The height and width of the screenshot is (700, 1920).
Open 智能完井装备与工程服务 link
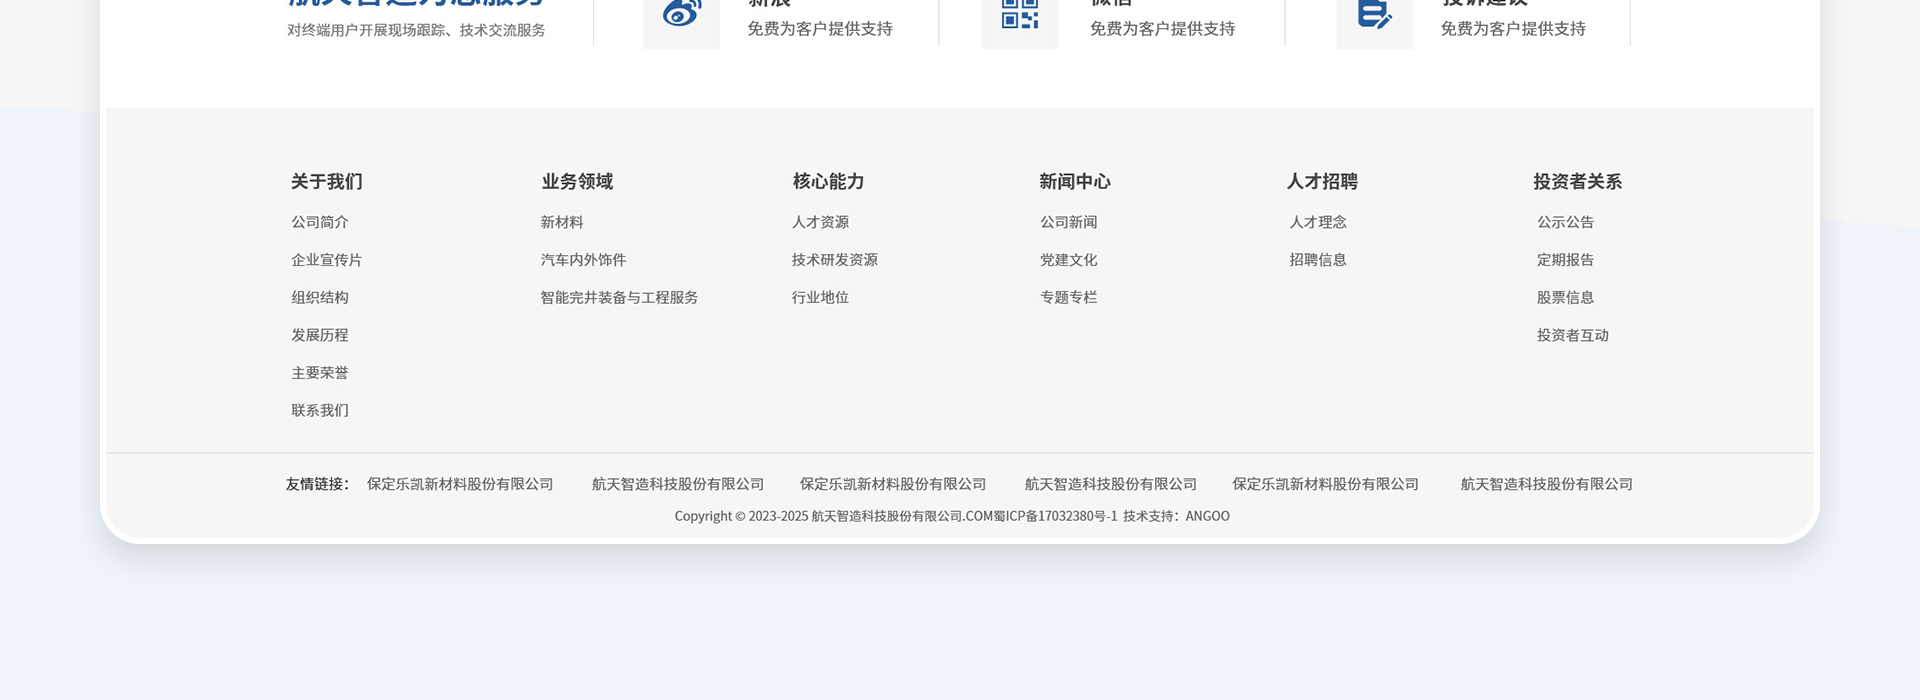tap(619, 298)
